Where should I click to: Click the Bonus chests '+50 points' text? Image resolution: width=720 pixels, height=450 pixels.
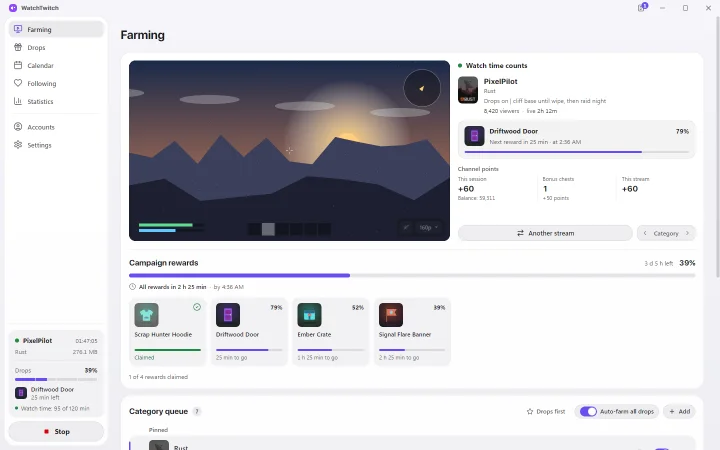pyautogui.click(x=556, y=198)
